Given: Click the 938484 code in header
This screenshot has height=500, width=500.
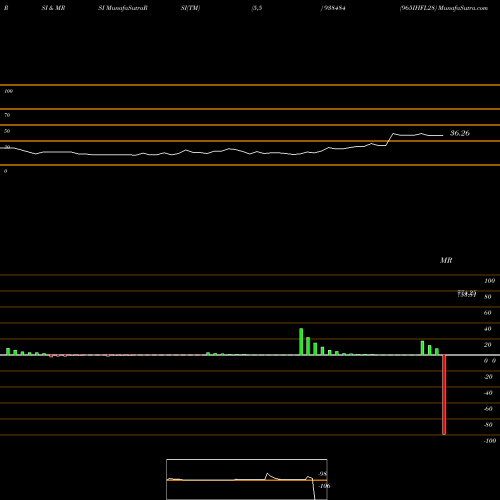Looking at the screenshot, I should (334, 8).
